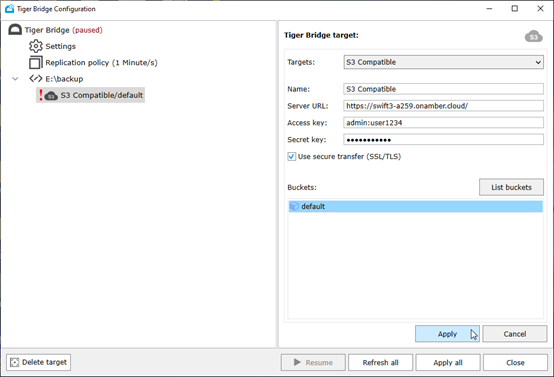
Task: Click the Delete target button
Action: [x=39, y=362]
